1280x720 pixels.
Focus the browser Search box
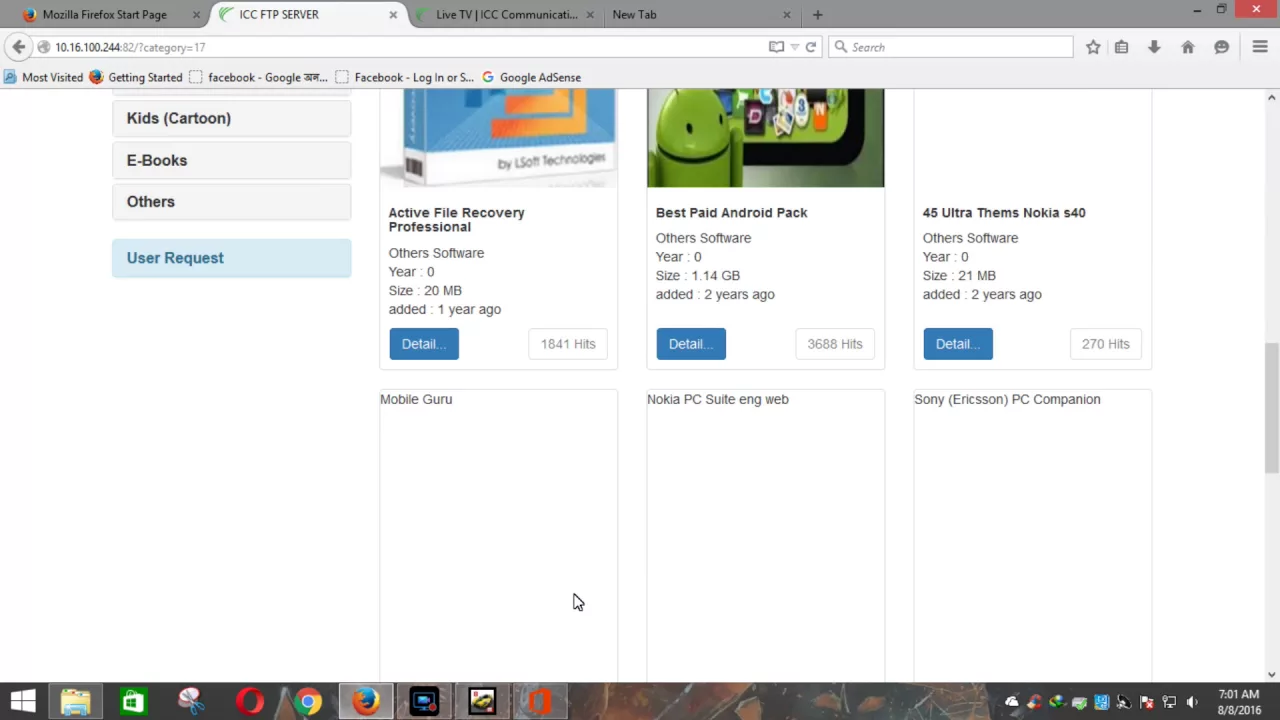[950, 47]
